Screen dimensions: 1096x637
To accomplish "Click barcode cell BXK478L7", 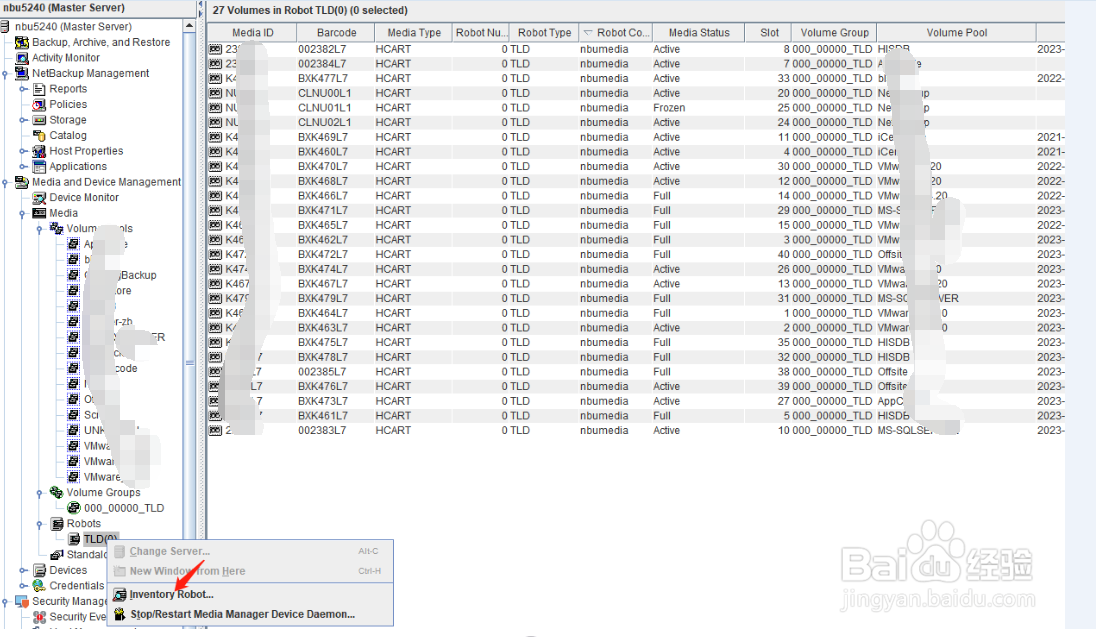I will 323,357.
